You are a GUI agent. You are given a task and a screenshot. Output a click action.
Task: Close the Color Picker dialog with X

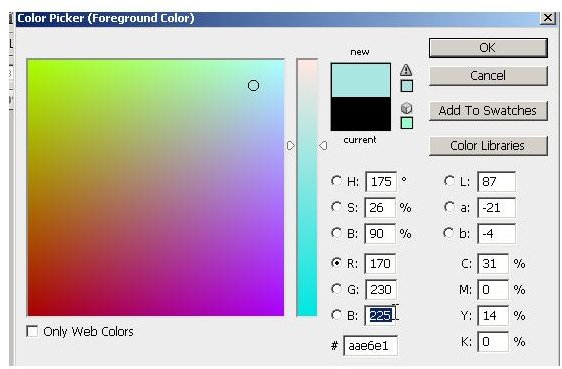pos(548,18)
